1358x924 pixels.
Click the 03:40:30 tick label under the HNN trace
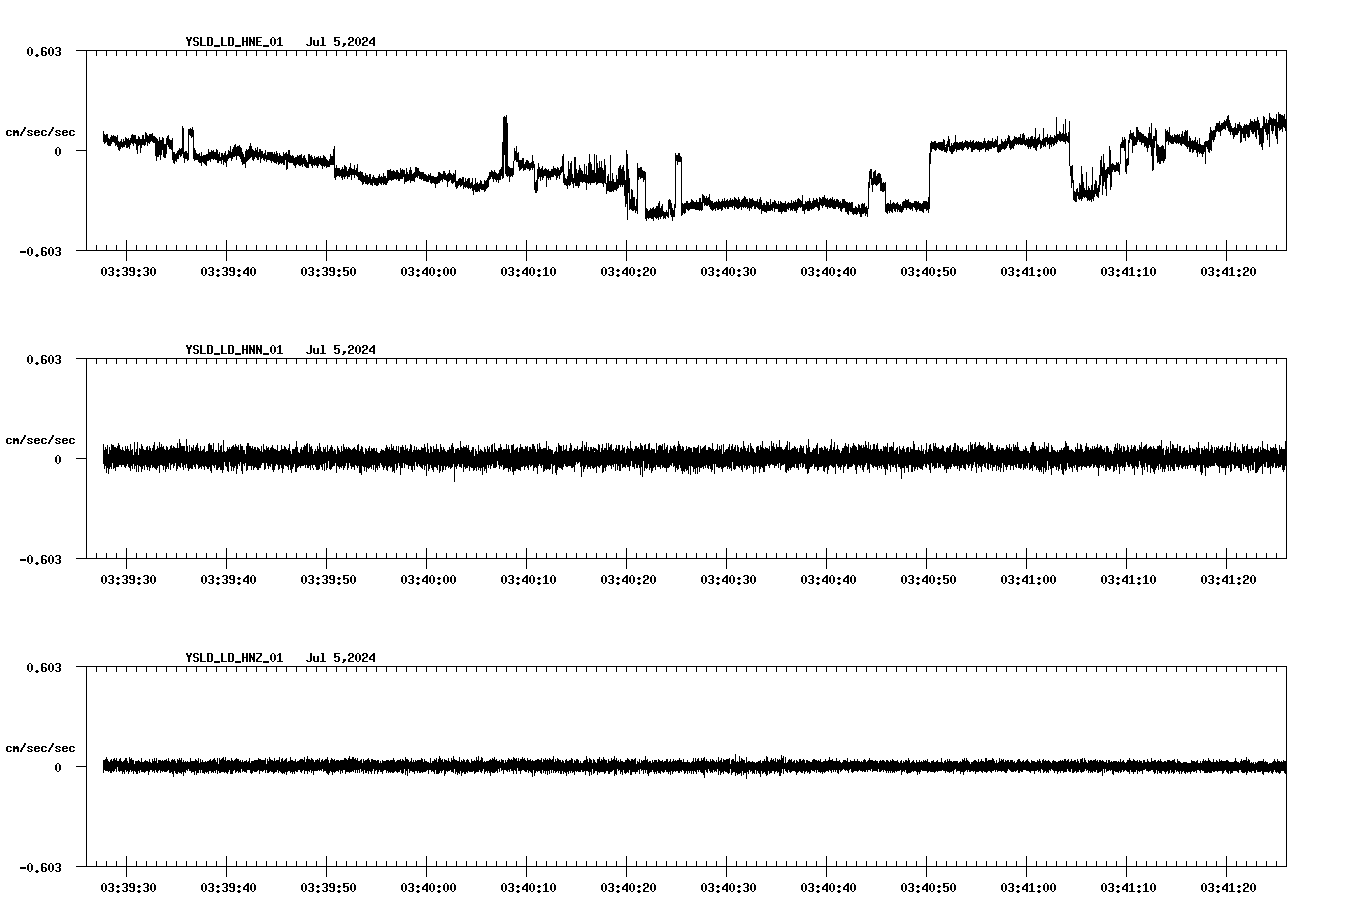point(726,577)
